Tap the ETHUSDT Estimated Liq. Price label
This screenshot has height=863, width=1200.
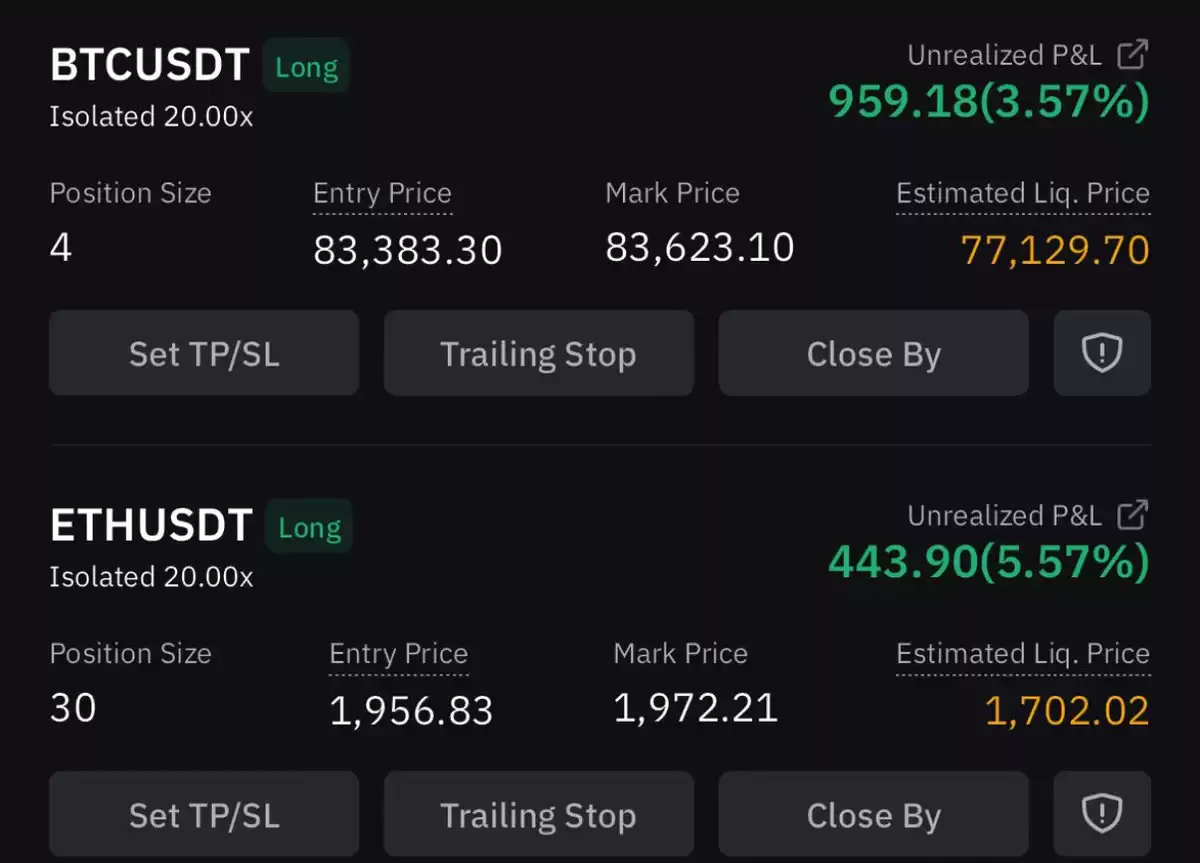coord(1023,653)
